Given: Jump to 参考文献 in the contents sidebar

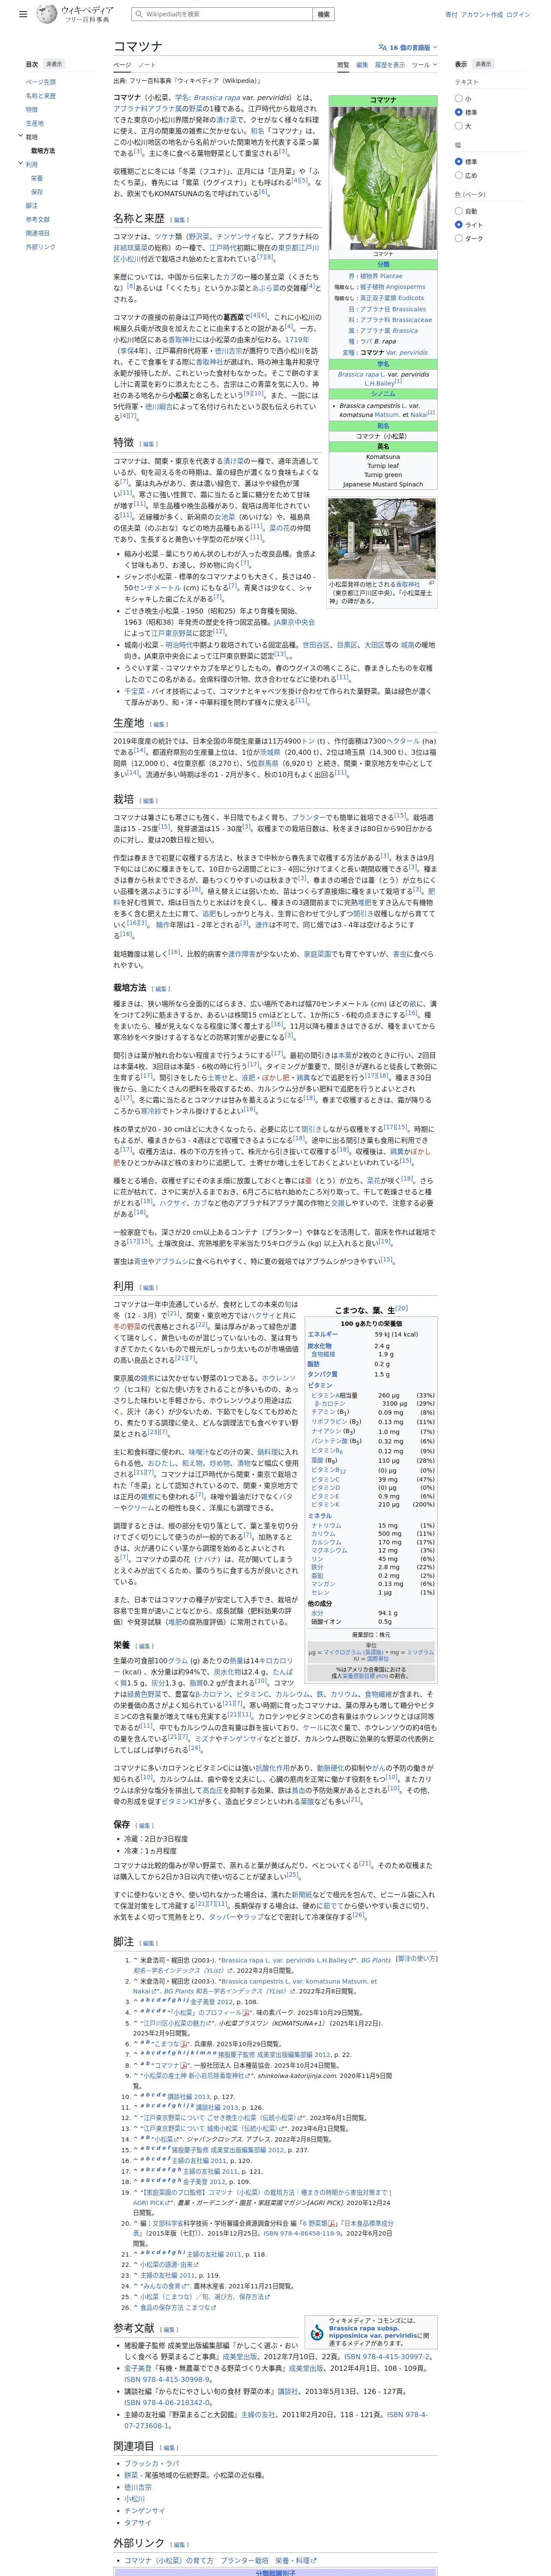Looking at the screenshot, I should (x=38, y=219).
